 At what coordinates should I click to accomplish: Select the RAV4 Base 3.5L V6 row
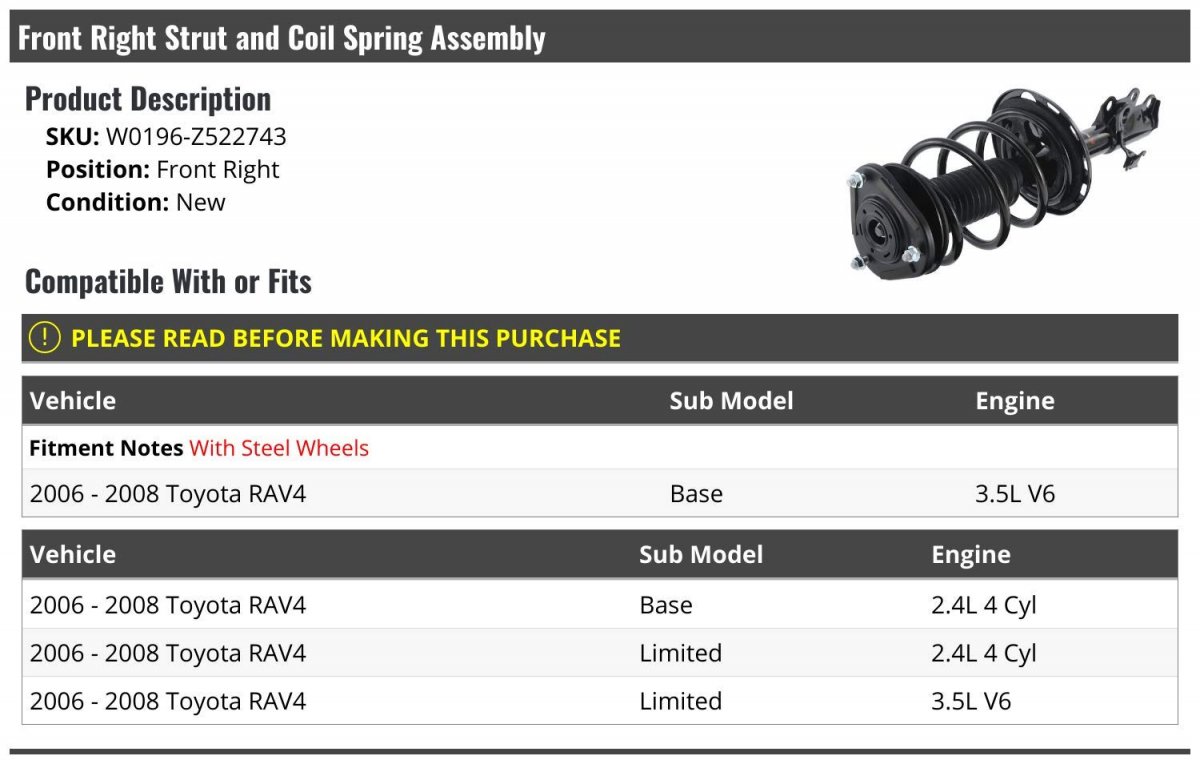point(600,493)
